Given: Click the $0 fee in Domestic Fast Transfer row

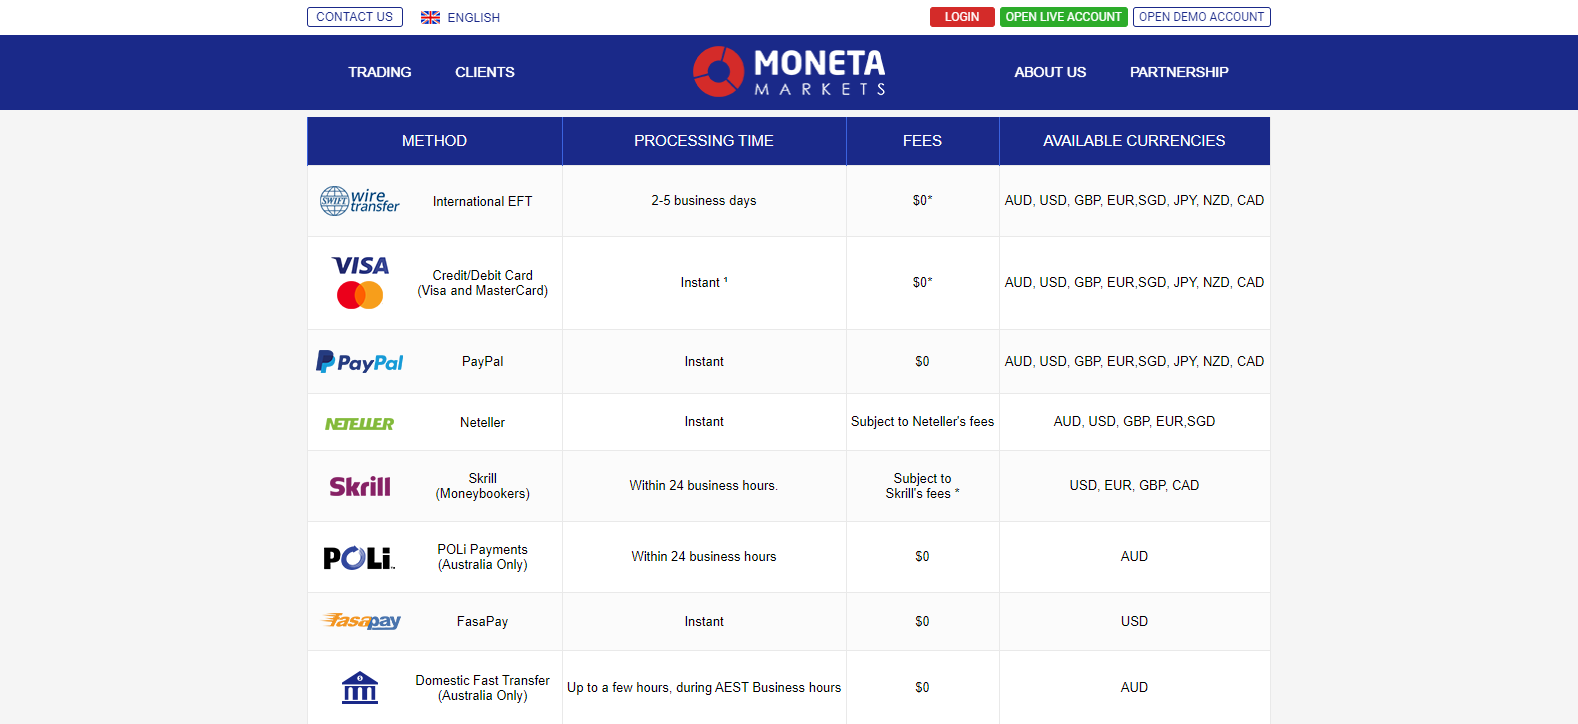Looking at the screenshot, I should [x=922, y=688].
